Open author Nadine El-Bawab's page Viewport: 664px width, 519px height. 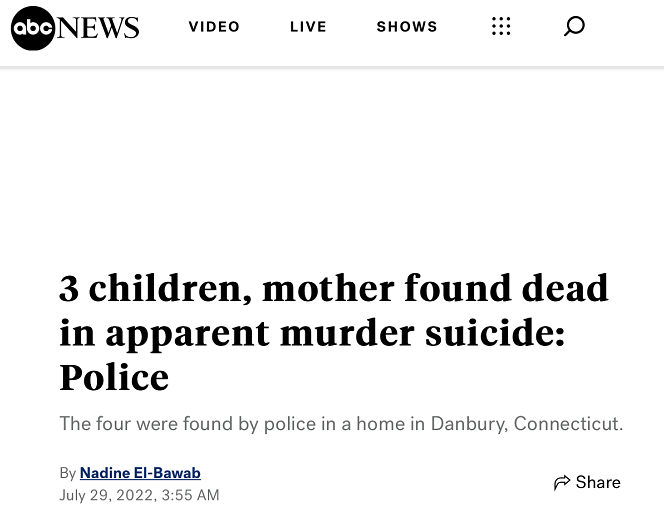[x=140, y=473]
